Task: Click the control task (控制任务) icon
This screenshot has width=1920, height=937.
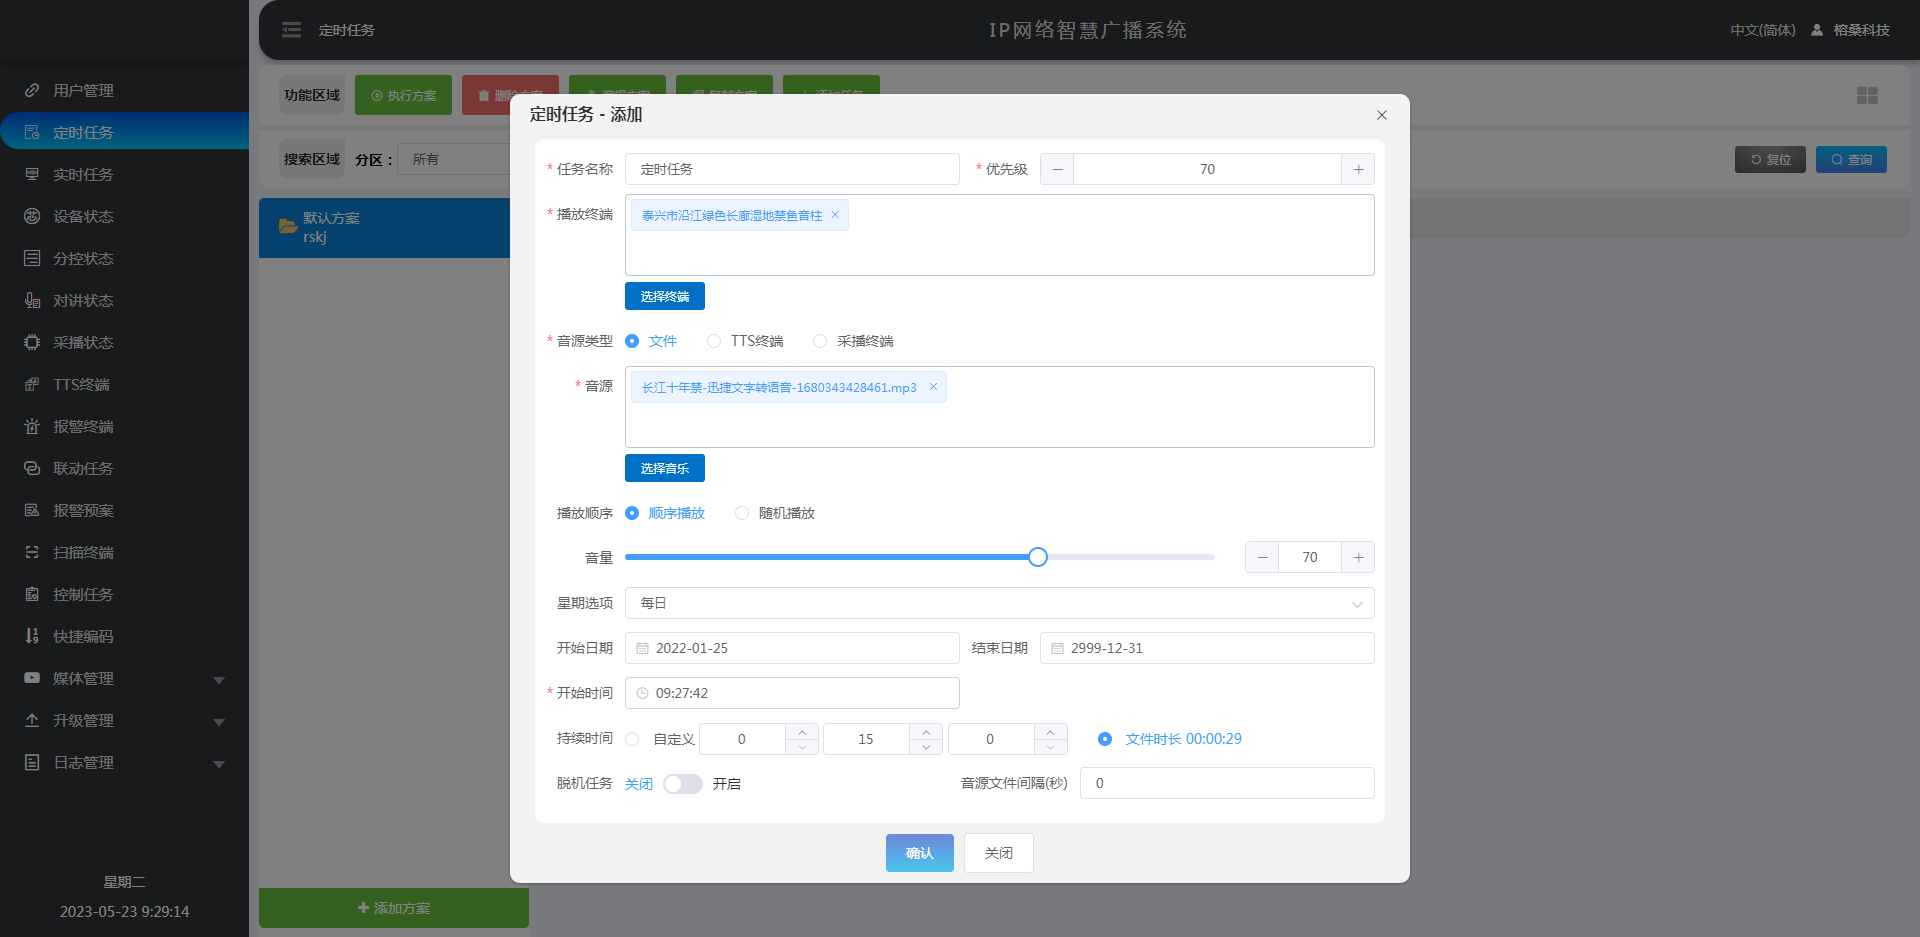Action: click(32, 594)
